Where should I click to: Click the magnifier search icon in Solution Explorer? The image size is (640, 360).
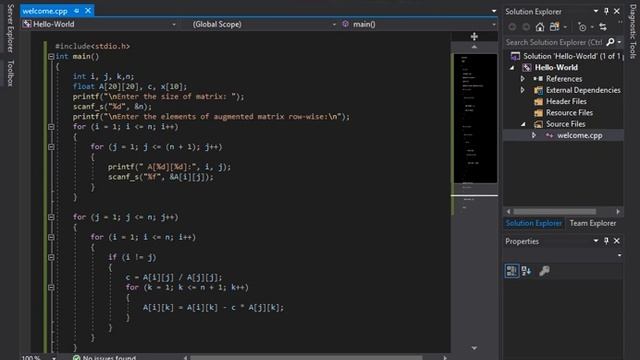pyautogui.click(x=610, y=42)
